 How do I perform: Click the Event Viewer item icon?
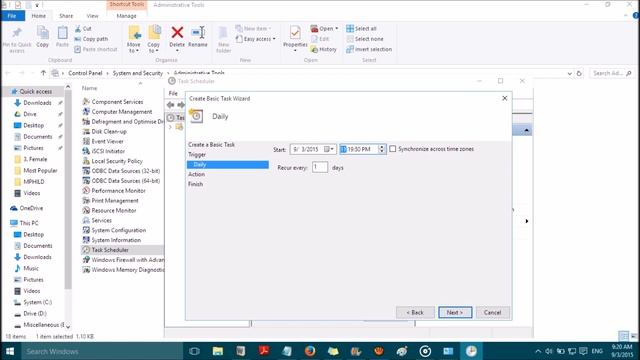86,141
